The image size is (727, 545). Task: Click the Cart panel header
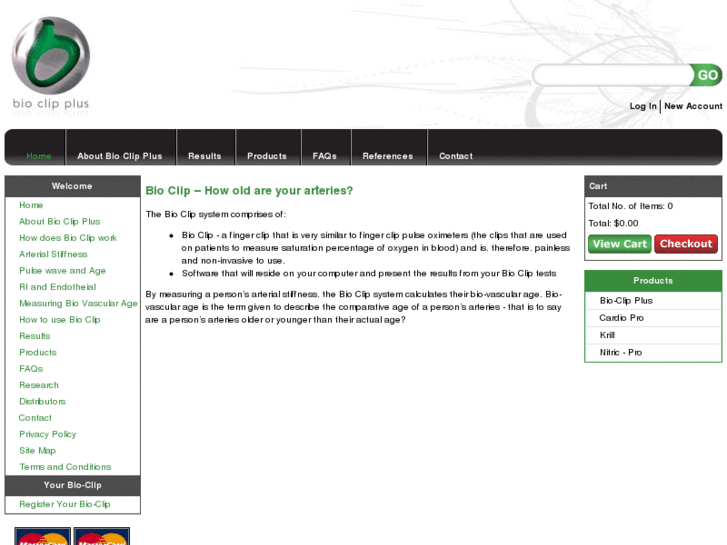pyautogui.click(x=653, y=186)
